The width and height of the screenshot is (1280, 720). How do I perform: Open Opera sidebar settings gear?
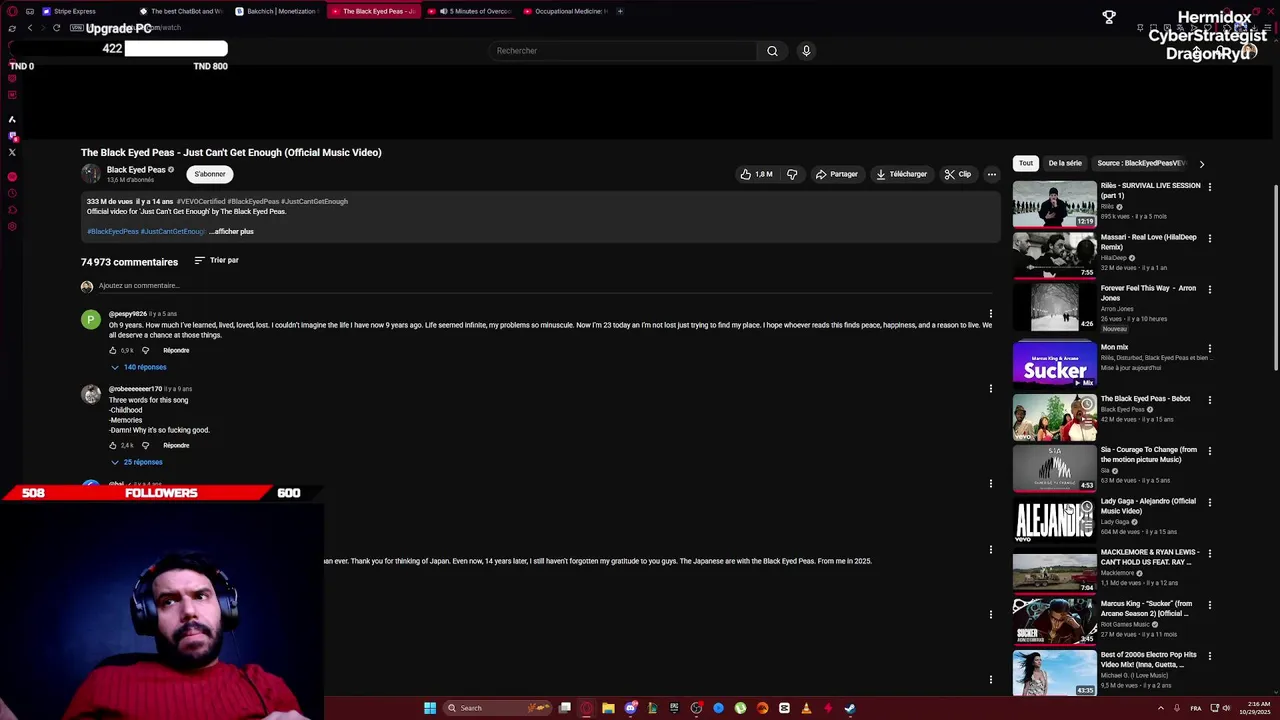[x=12, y=227]
